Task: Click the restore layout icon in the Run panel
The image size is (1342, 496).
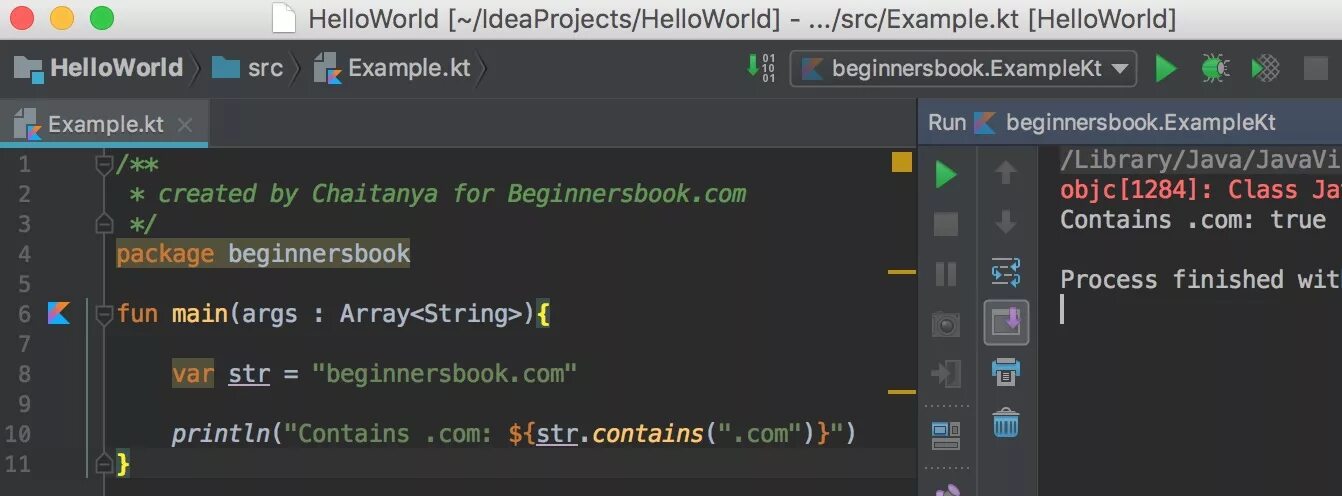Action: (x=945, y=434)
